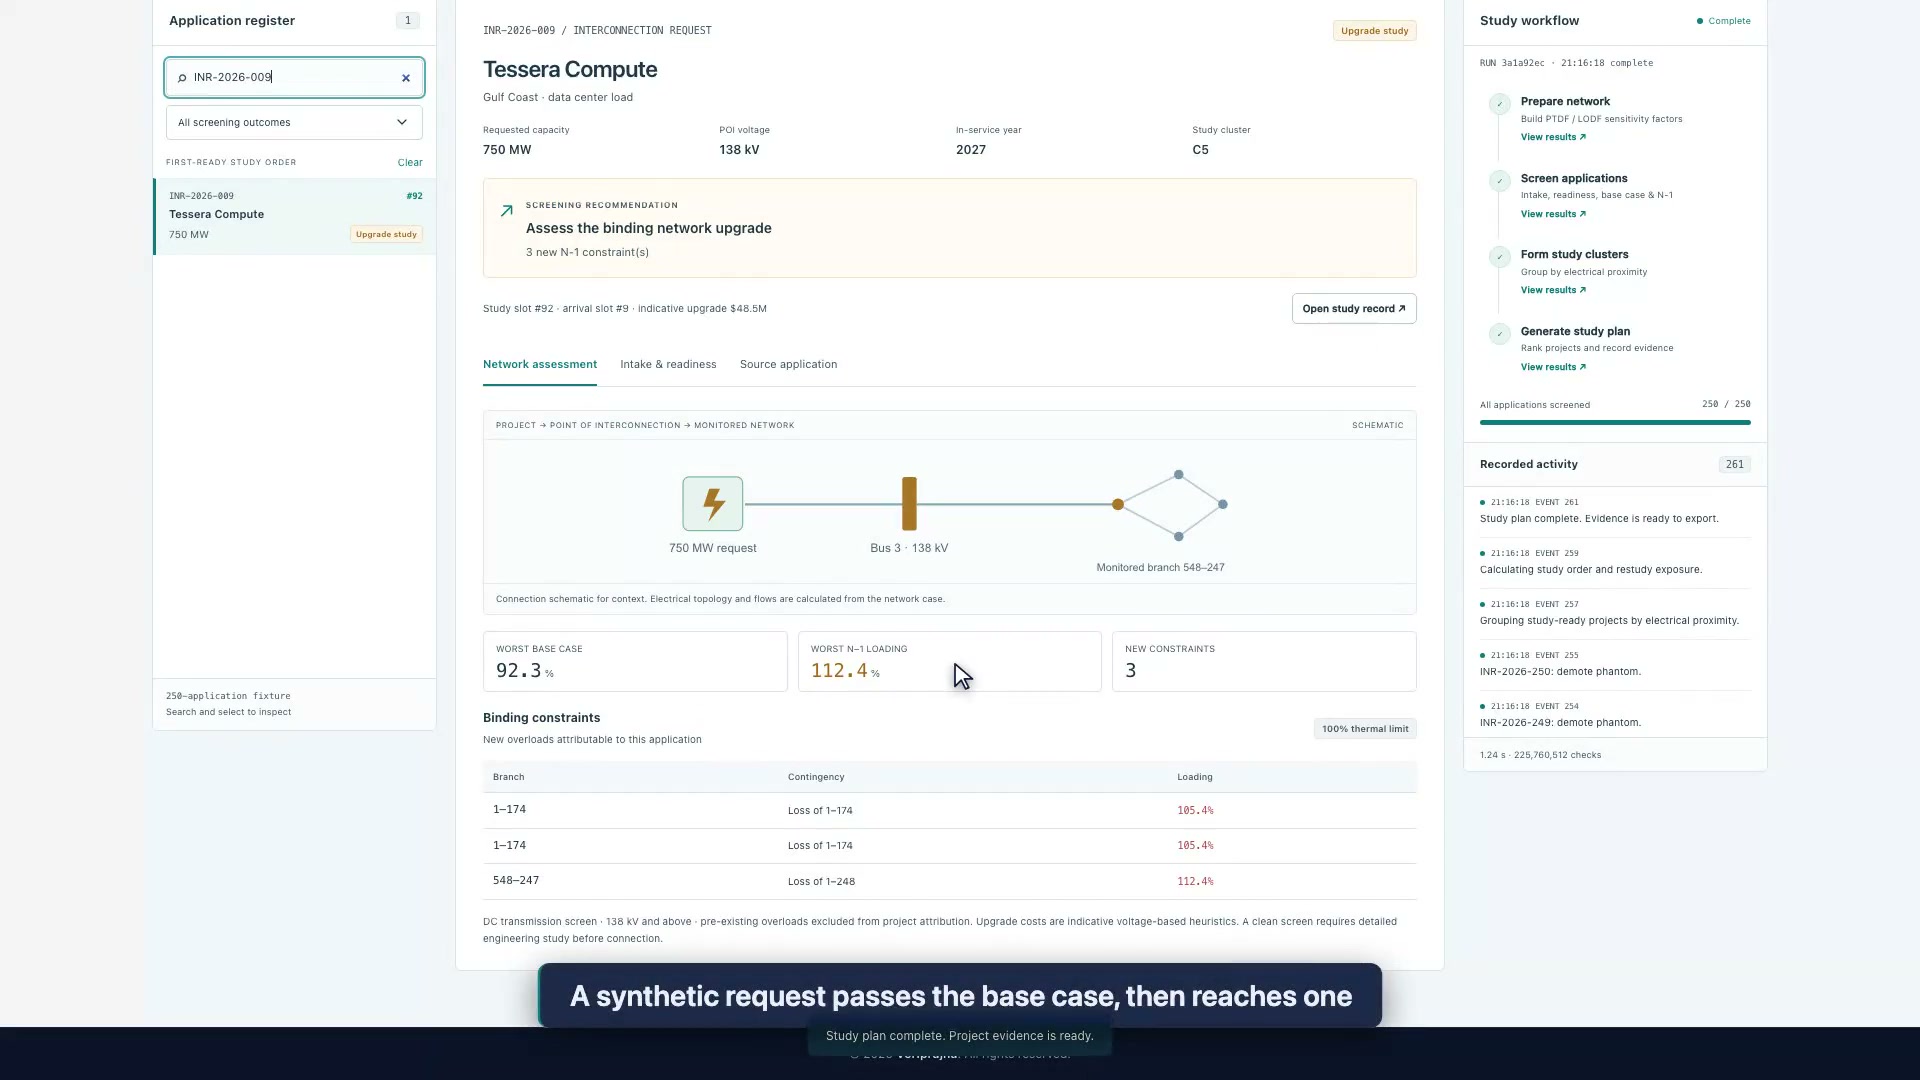Click the Form study clusters step checkmark

(x=1499, y=257)
